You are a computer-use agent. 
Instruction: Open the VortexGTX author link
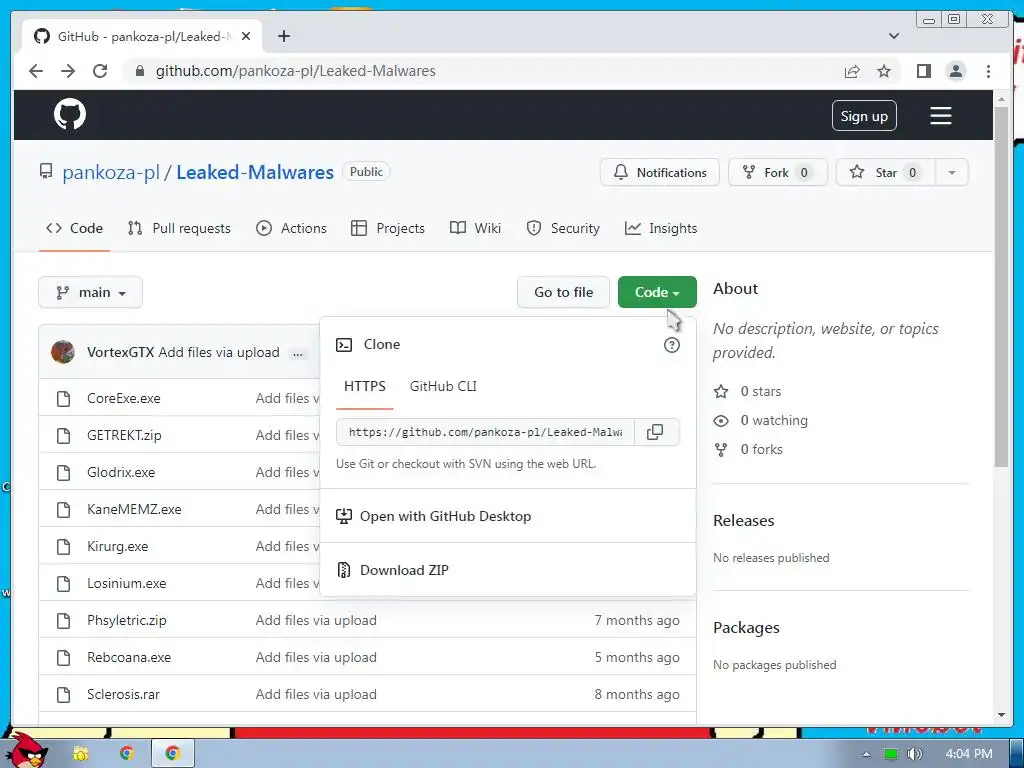pos(120,352)
